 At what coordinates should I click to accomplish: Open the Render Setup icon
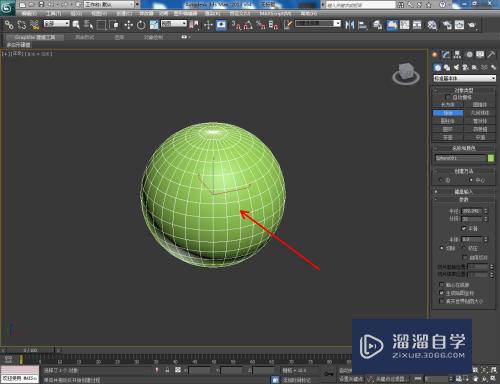[447, 25]
